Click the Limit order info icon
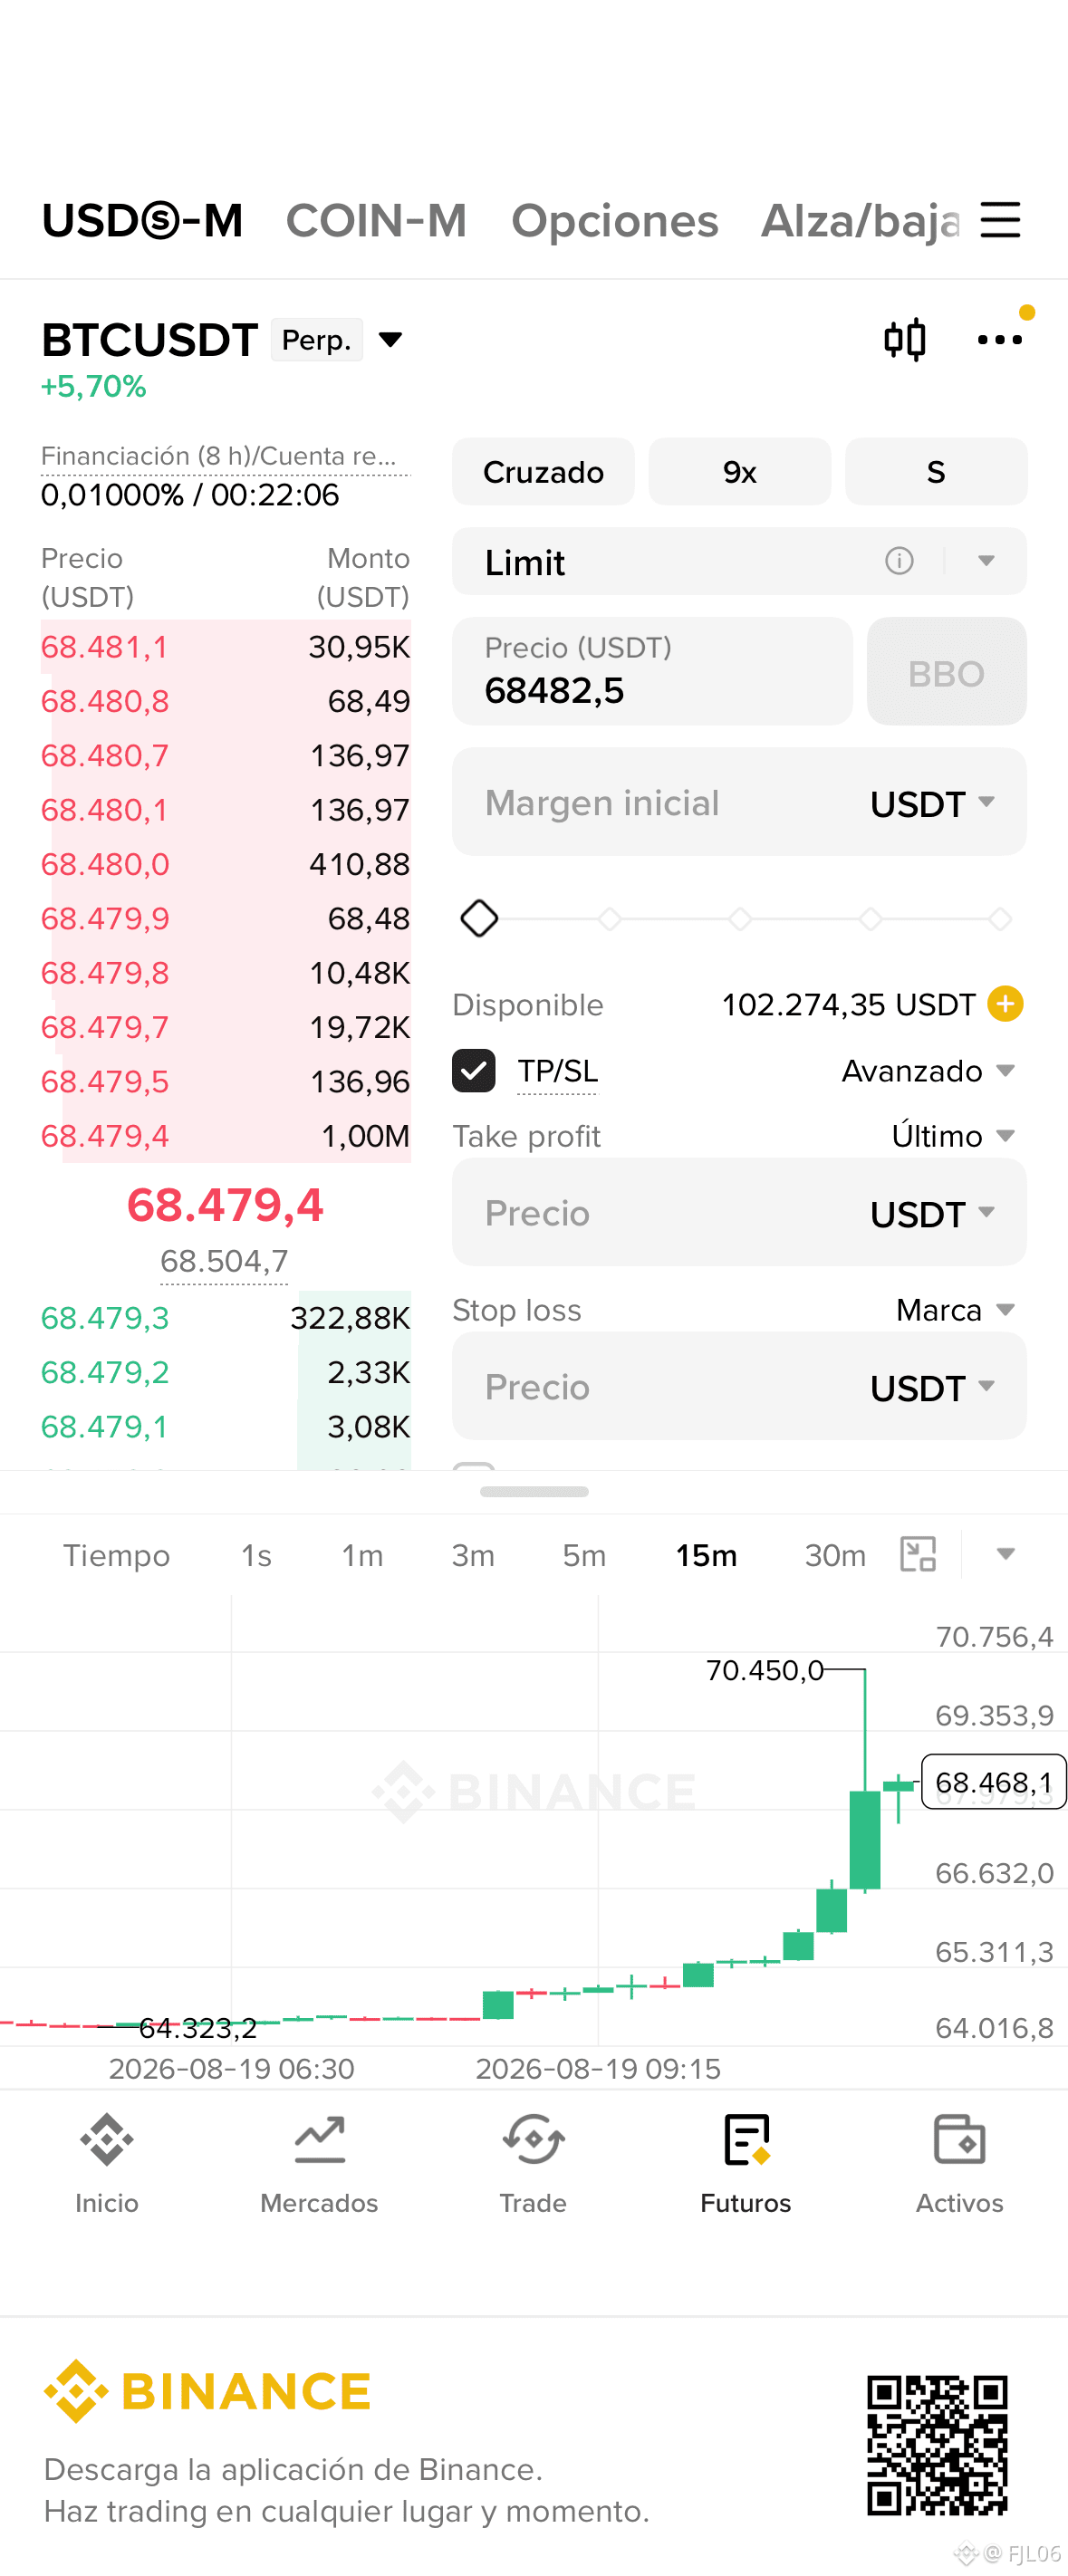1068x2576 pixels. [899, 561]
